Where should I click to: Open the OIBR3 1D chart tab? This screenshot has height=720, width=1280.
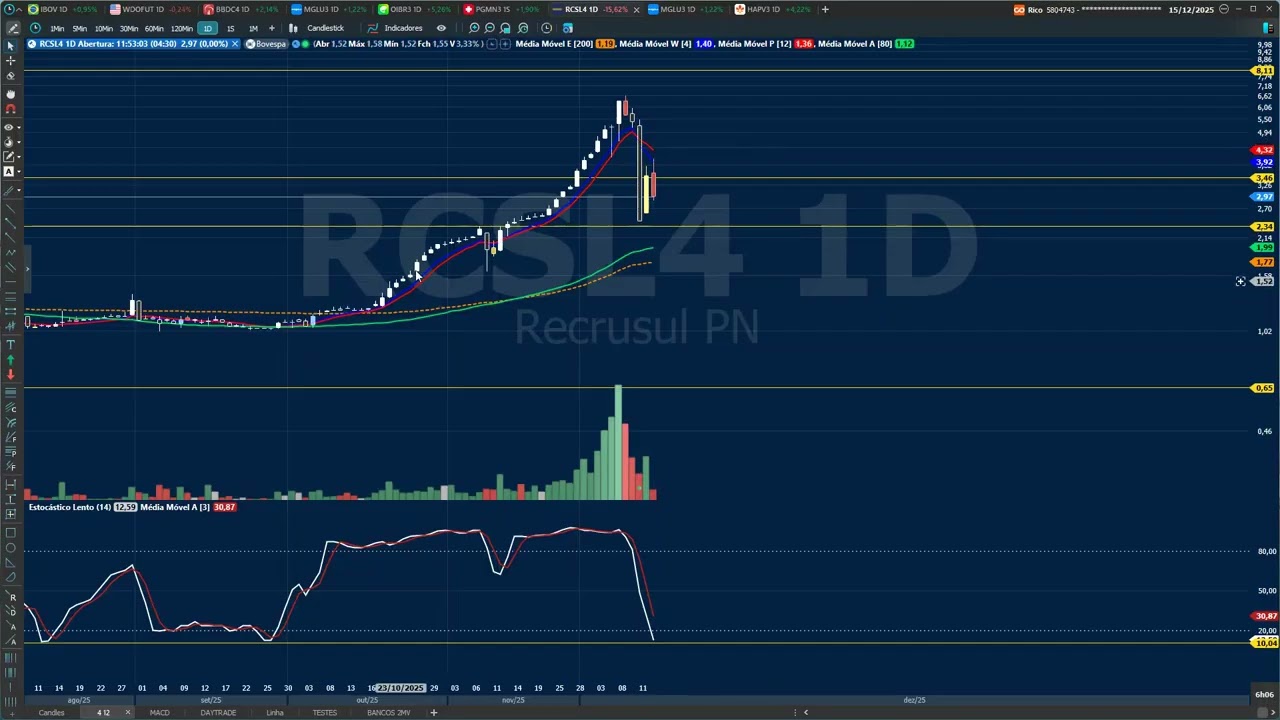414,9
